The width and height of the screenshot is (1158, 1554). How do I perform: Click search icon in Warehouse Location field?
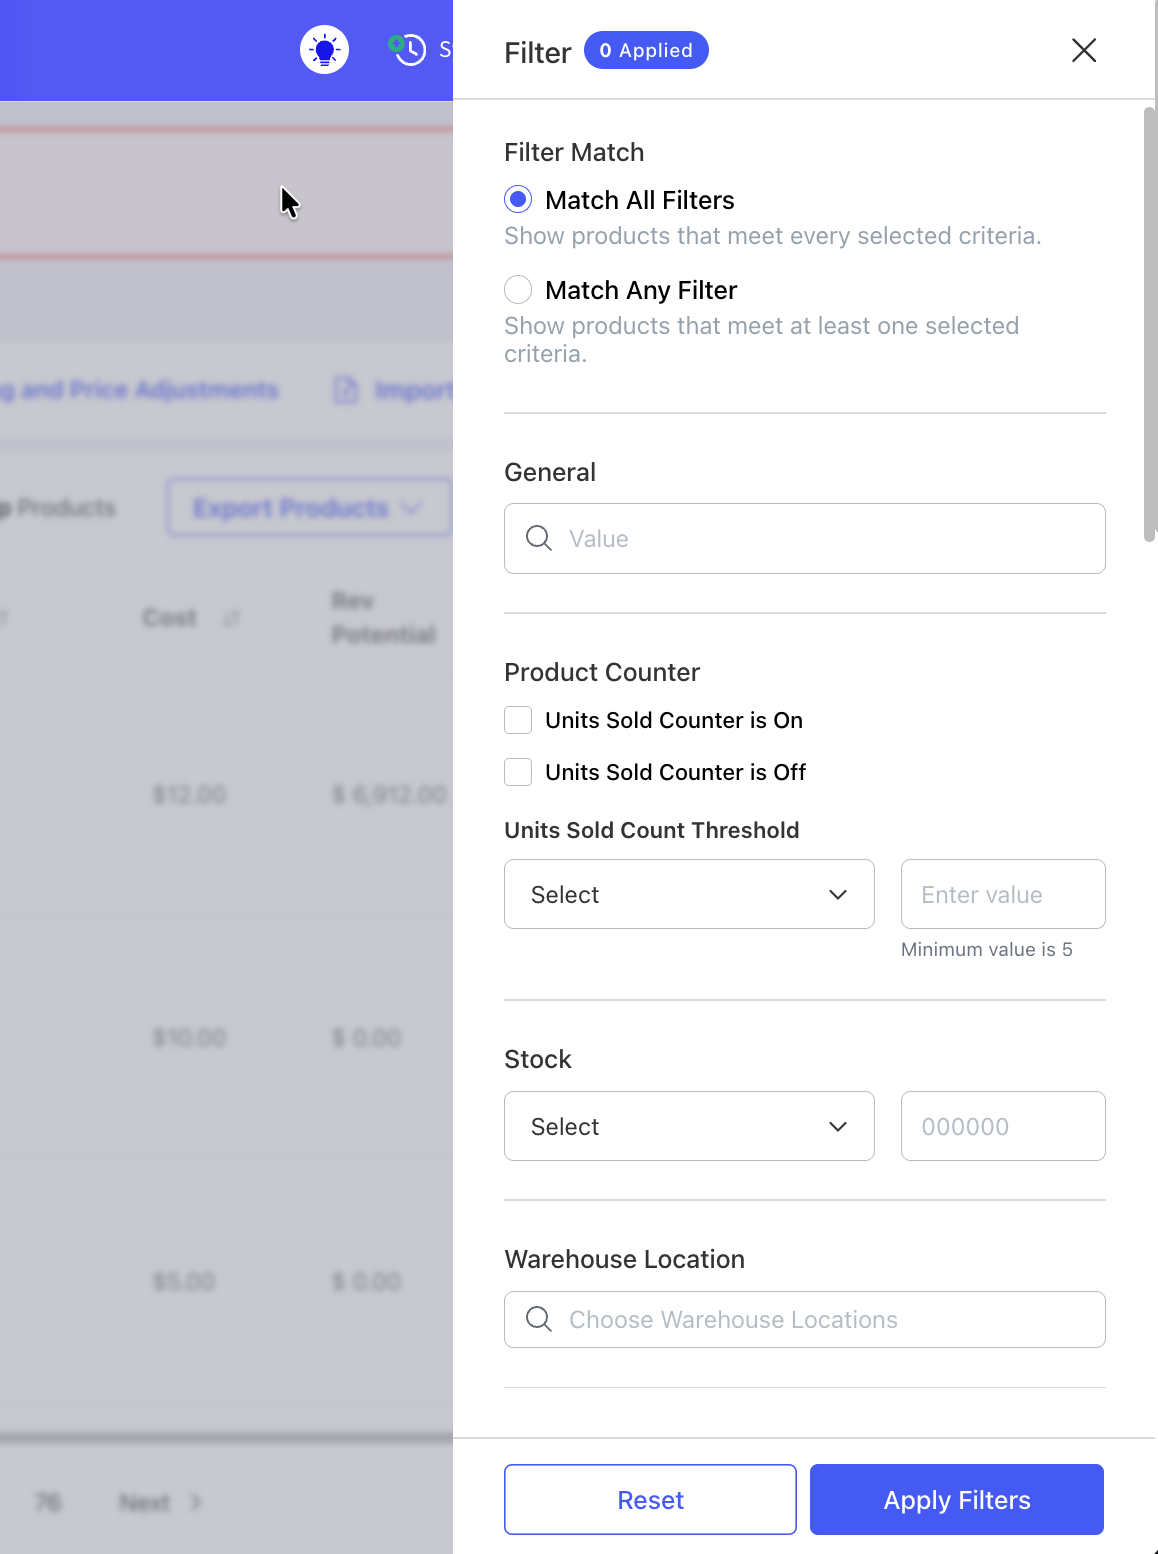[539, 1319]
